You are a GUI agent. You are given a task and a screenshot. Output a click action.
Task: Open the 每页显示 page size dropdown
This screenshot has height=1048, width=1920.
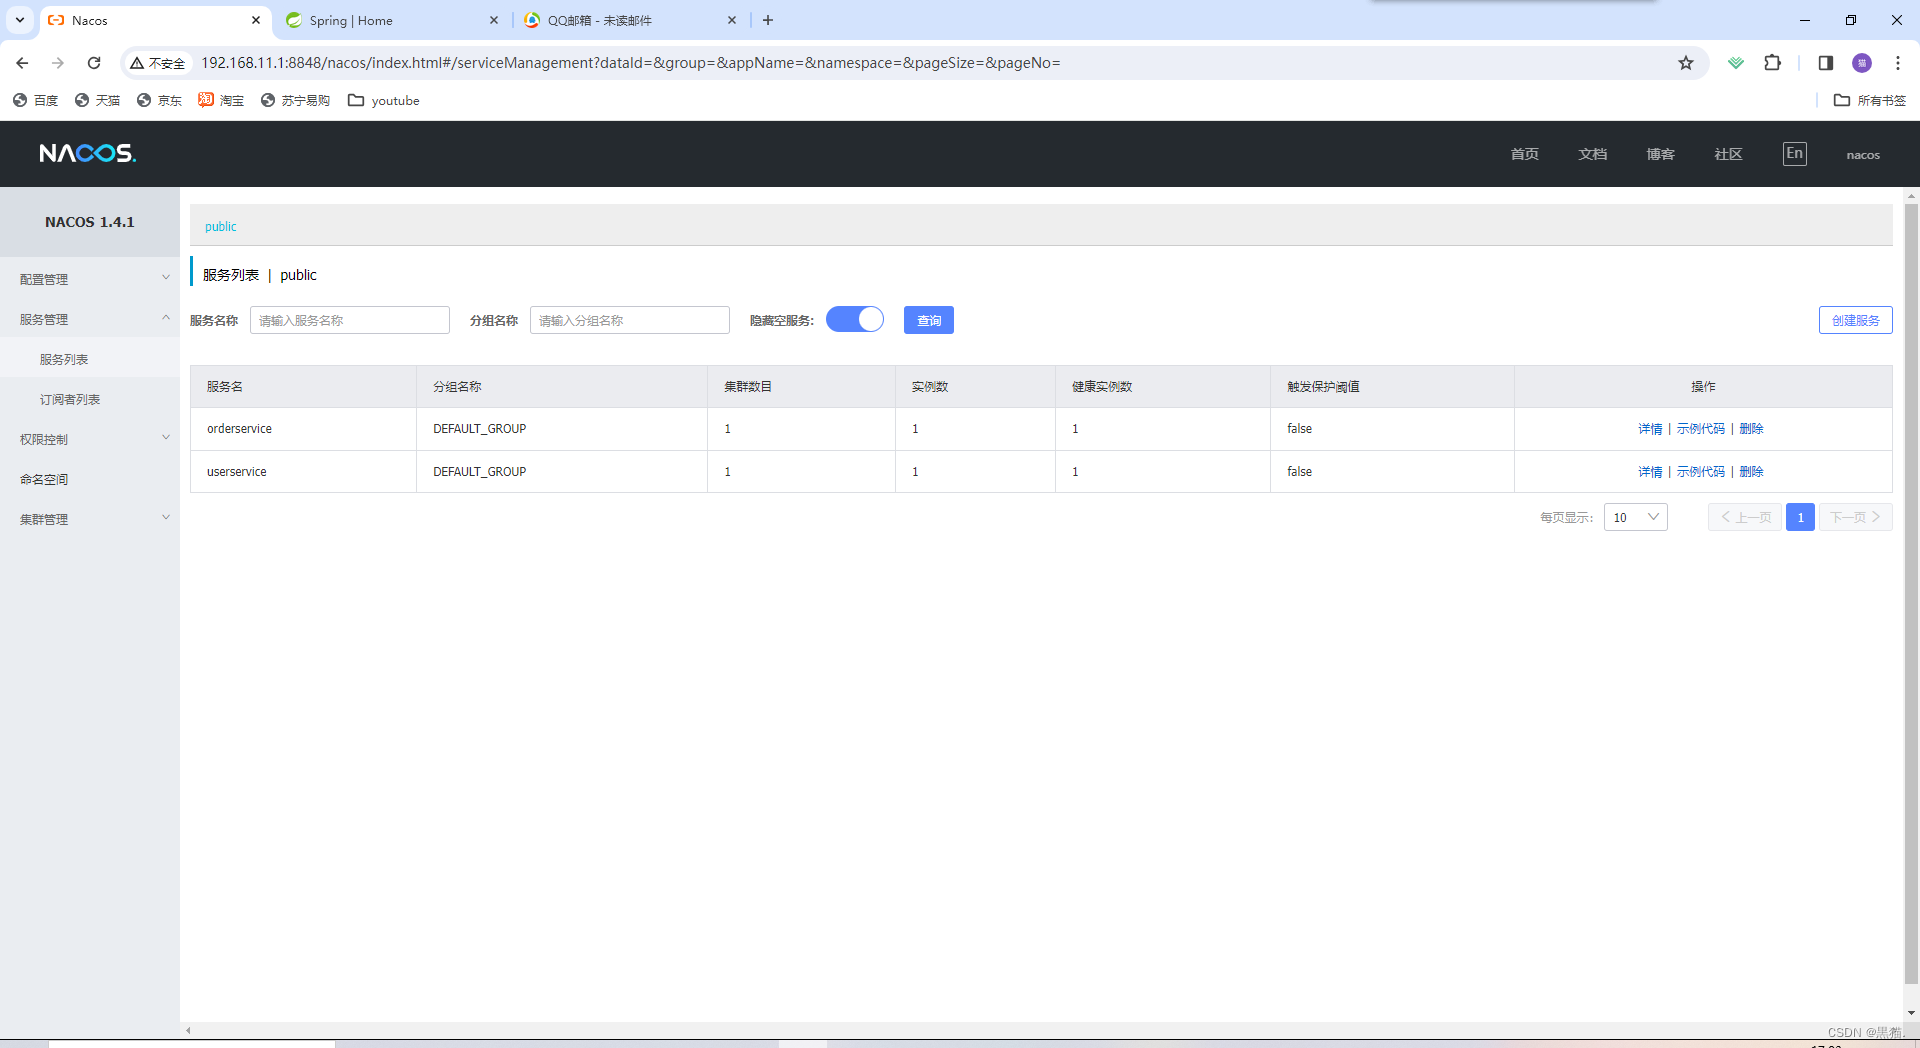point(1636,517)
